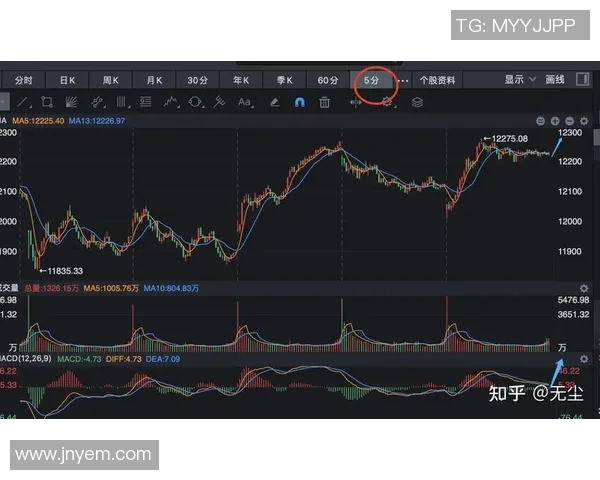Switch to the 30分 timeframe tab
The image size is (600, 480).
click(197, 80)
